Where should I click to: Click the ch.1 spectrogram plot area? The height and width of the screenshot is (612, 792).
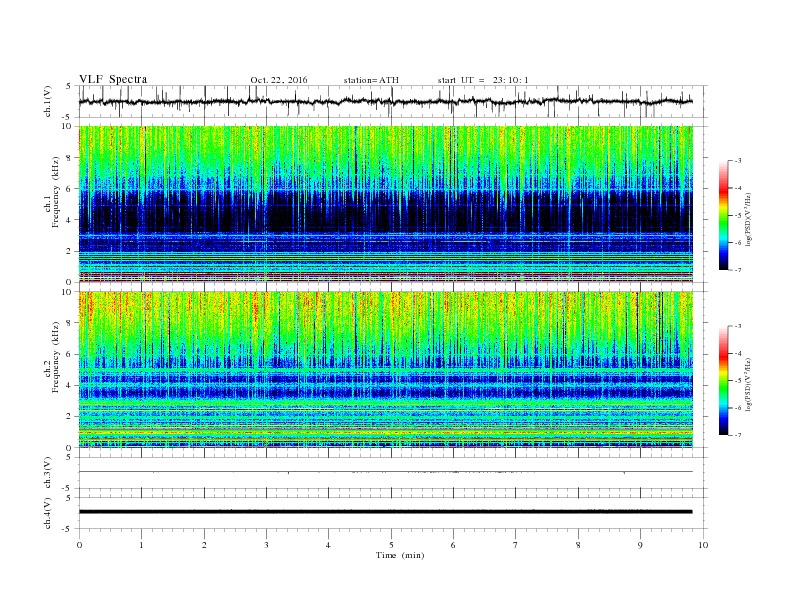[x=385, y=204]
